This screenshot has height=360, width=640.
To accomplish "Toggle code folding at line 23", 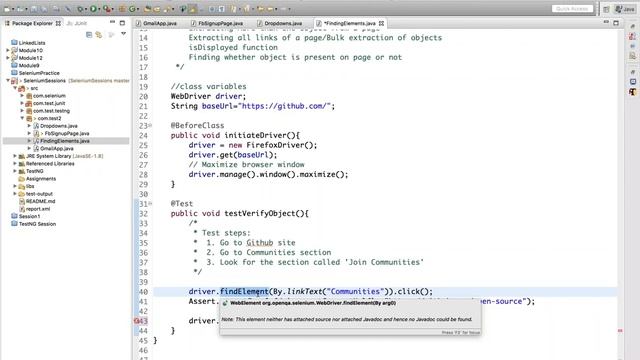I will click(x=150, y=125).
